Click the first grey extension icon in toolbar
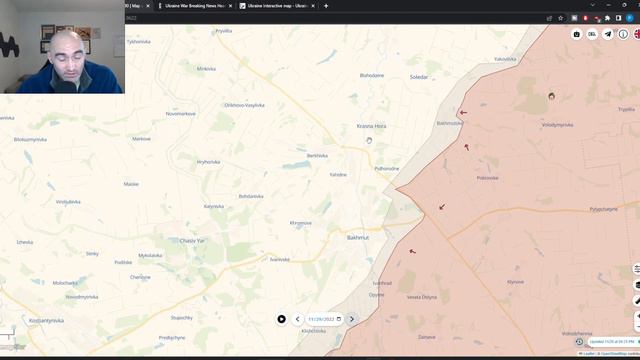Viewport: 640px width, 360px height. [x=574, y=18]
